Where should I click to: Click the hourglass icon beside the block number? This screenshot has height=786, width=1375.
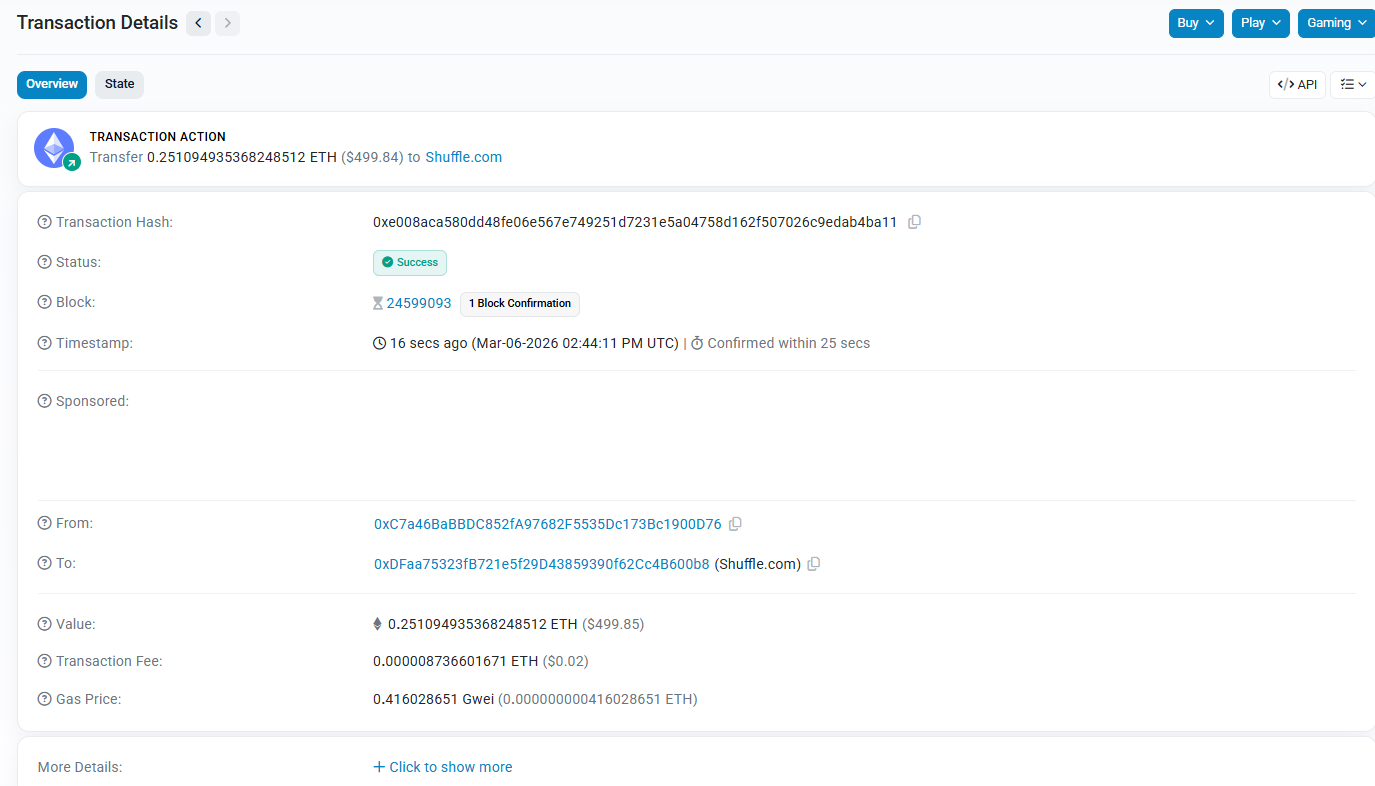coord(377,302)
